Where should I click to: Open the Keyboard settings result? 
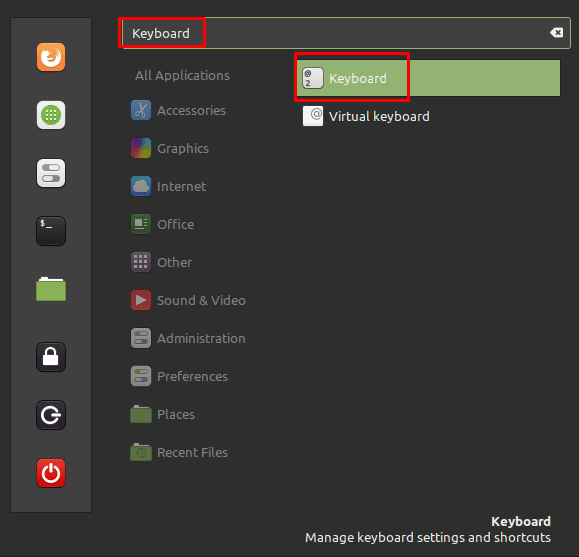point(428,78)
